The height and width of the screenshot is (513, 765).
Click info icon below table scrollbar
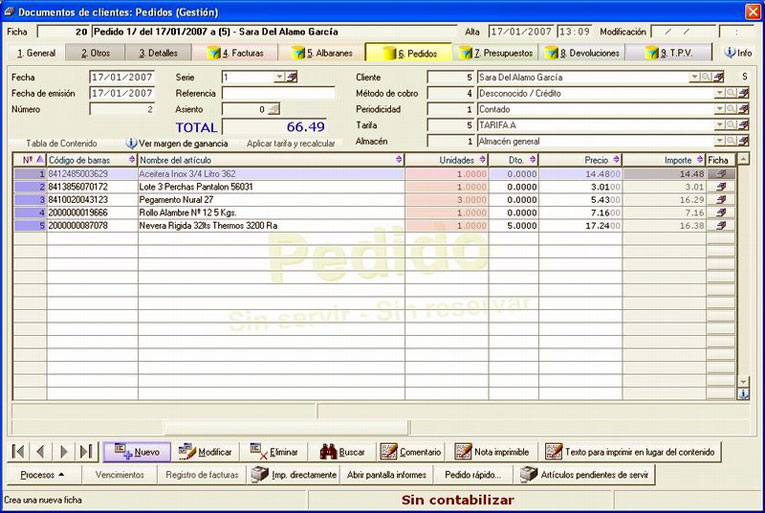(x=743, y=393)
